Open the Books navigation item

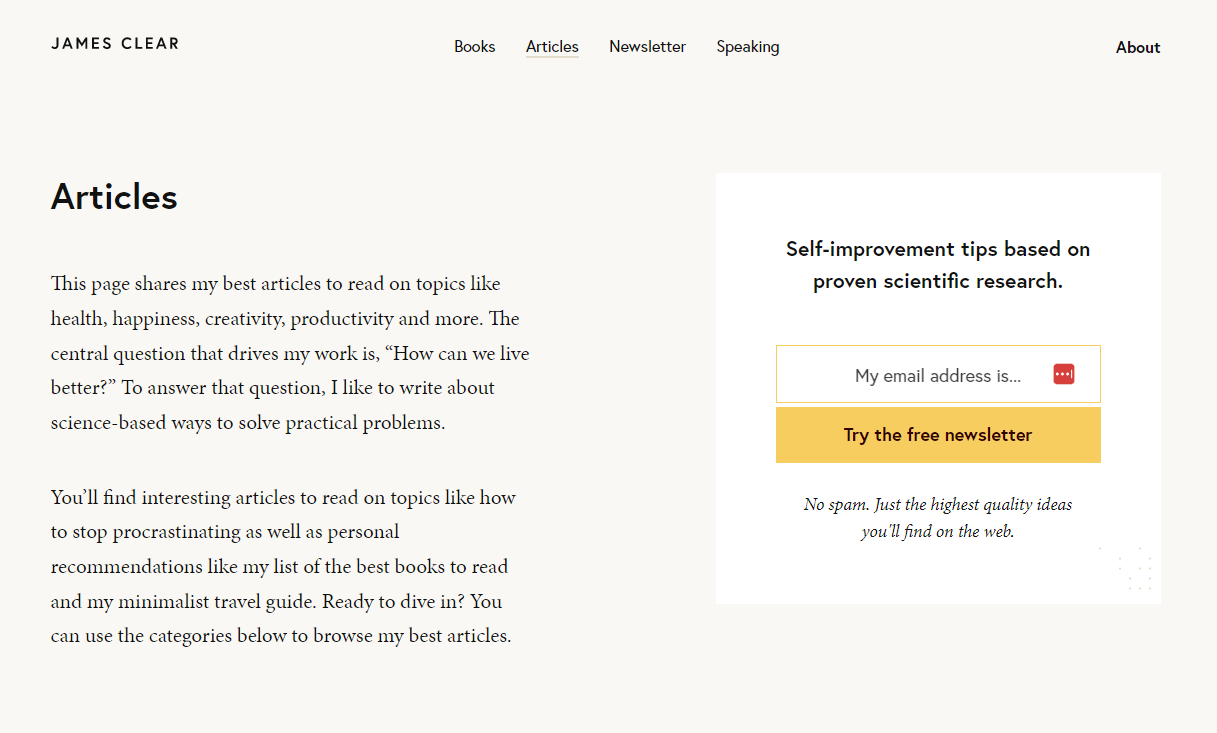point(475,47)
